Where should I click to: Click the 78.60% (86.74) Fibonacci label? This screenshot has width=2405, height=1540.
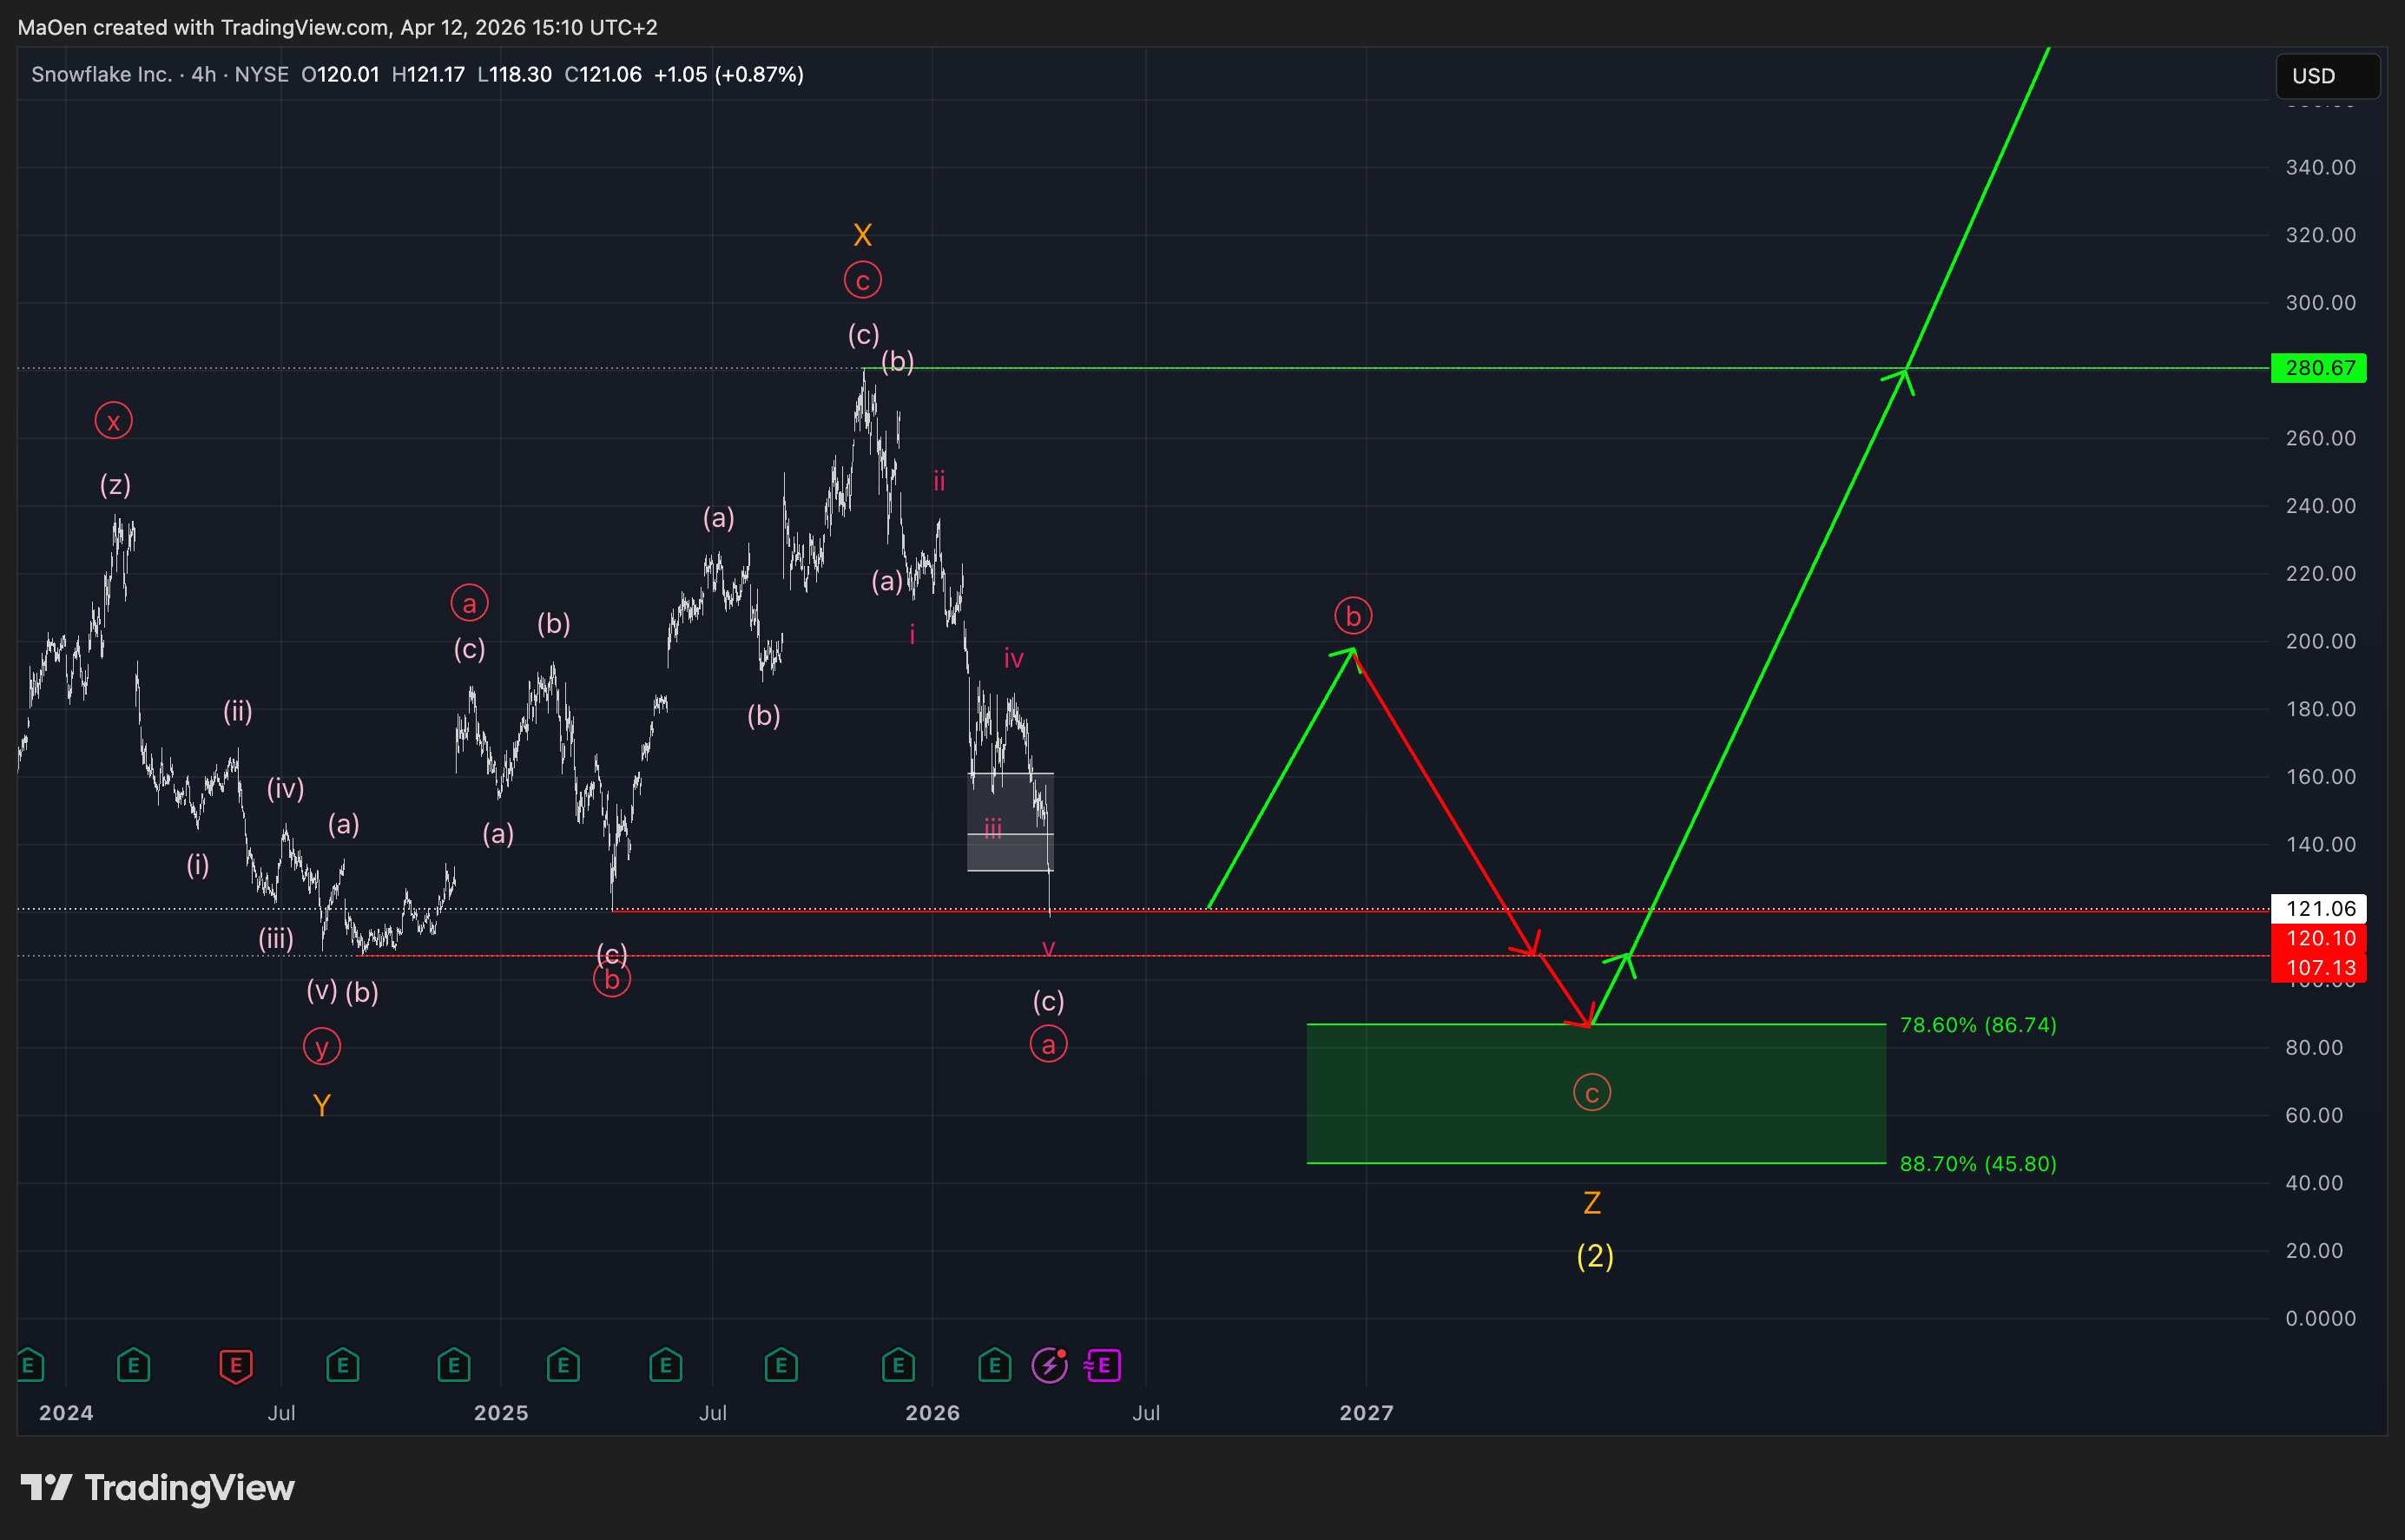coord(1977,1025)
